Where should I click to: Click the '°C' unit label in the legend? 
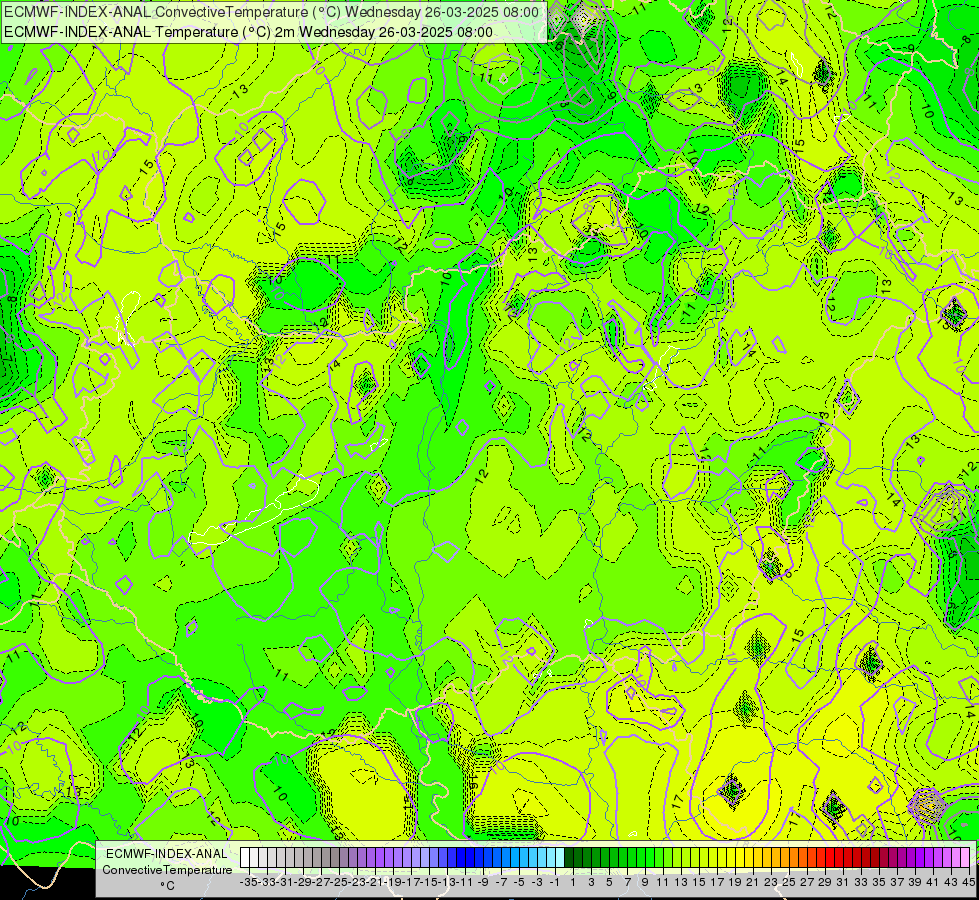tap(167, 886)
